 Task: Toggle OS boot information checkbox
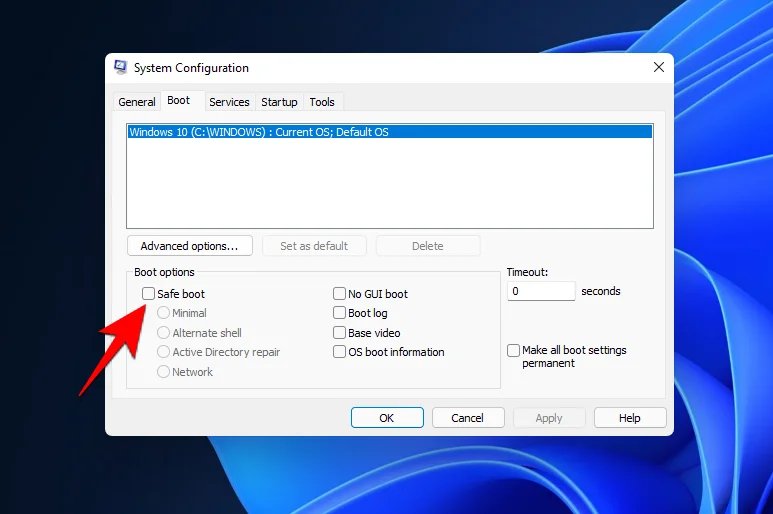339,352
